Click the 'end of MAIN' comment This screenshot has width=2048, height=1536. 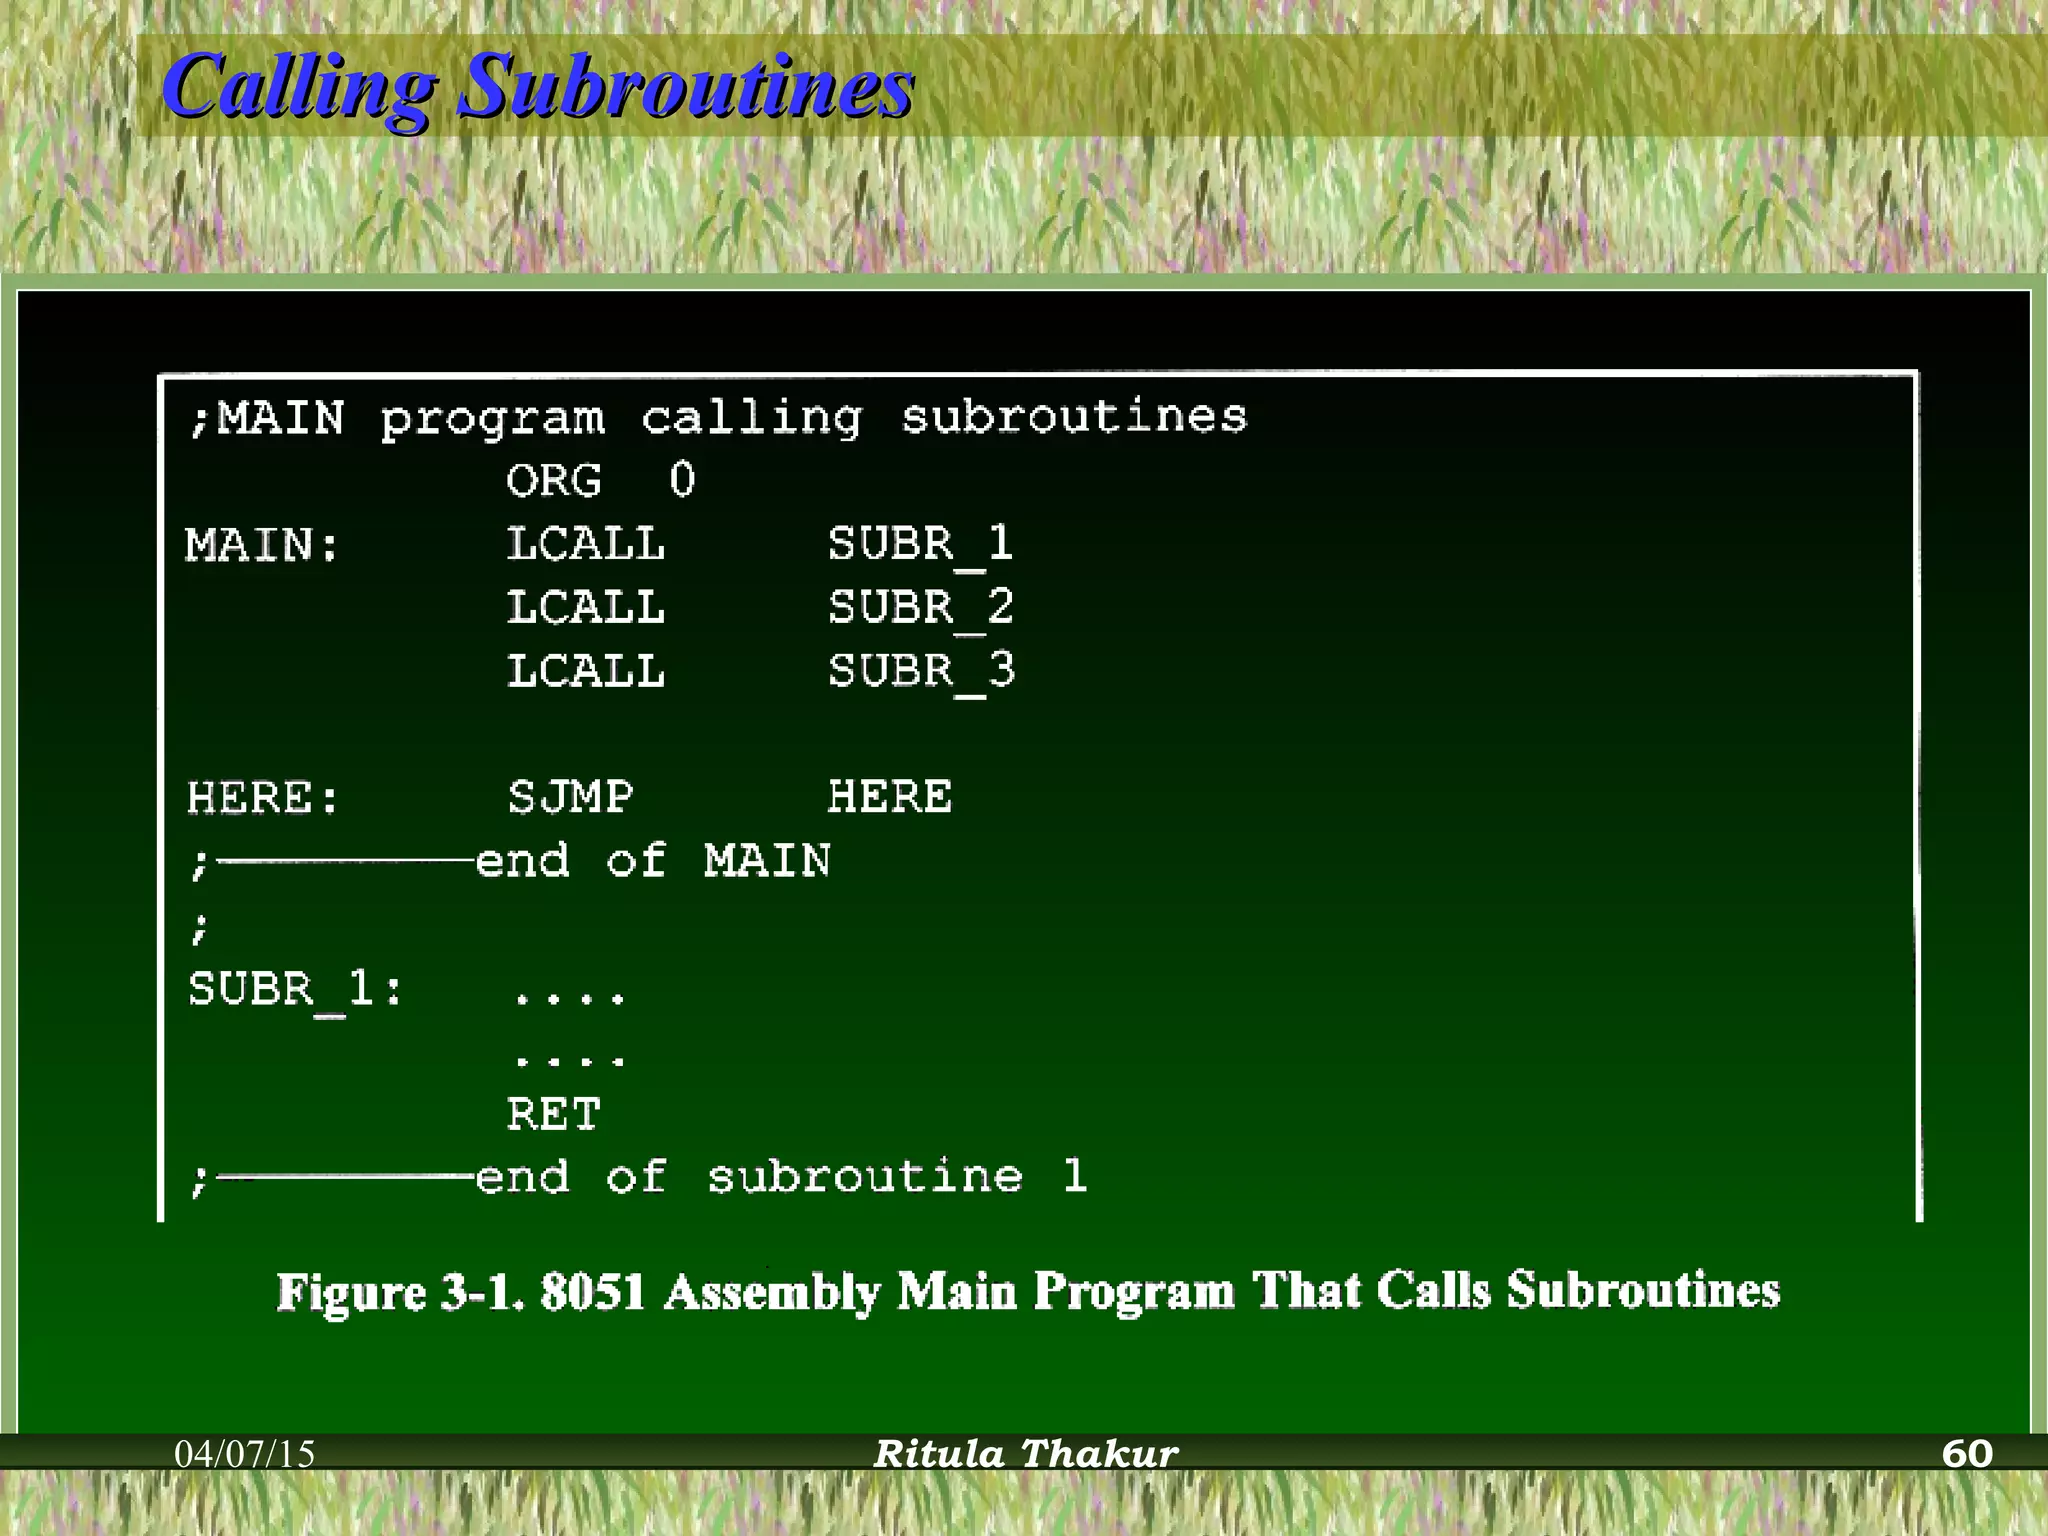point(652,861)
